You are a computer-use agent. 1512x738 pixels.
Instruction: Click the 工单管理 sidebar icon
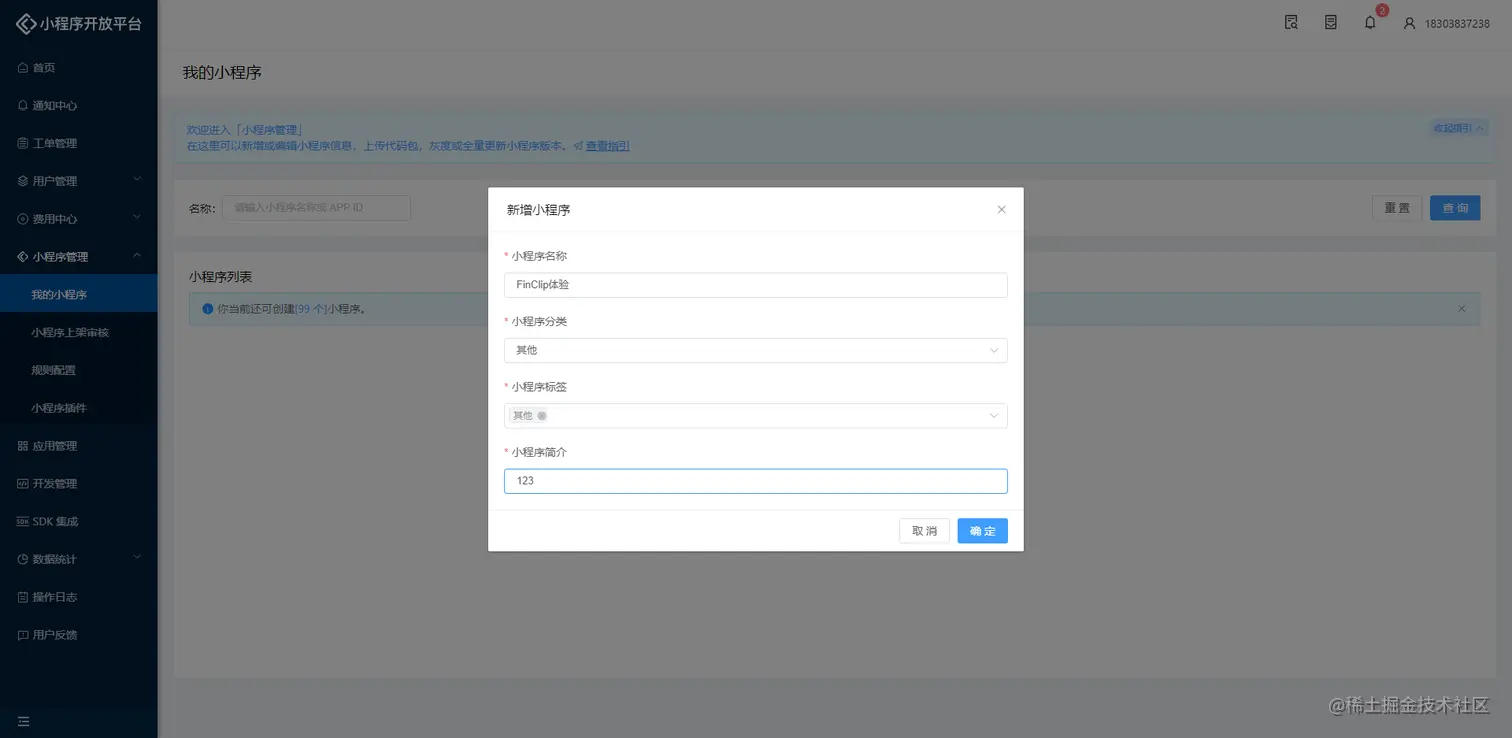coord(23,143)
